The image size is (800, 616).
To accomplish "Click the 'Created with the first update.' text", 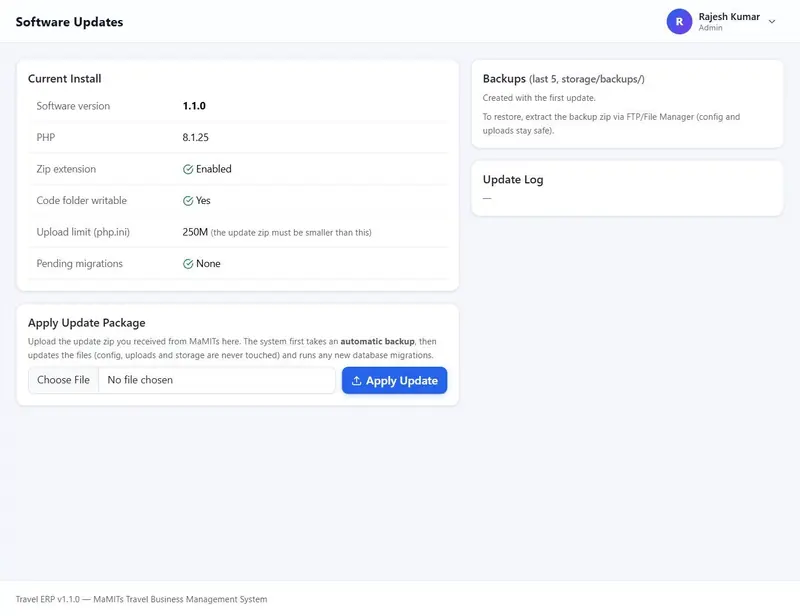I will pyautogui.click(x=539, y=98).
